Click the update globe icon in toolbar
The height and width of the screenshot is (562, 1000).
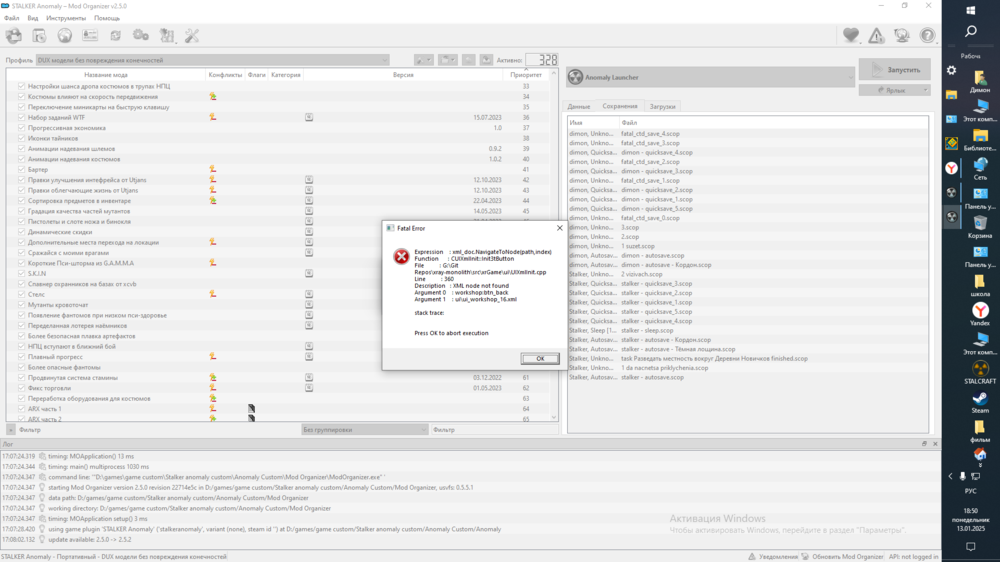[902, 36]
